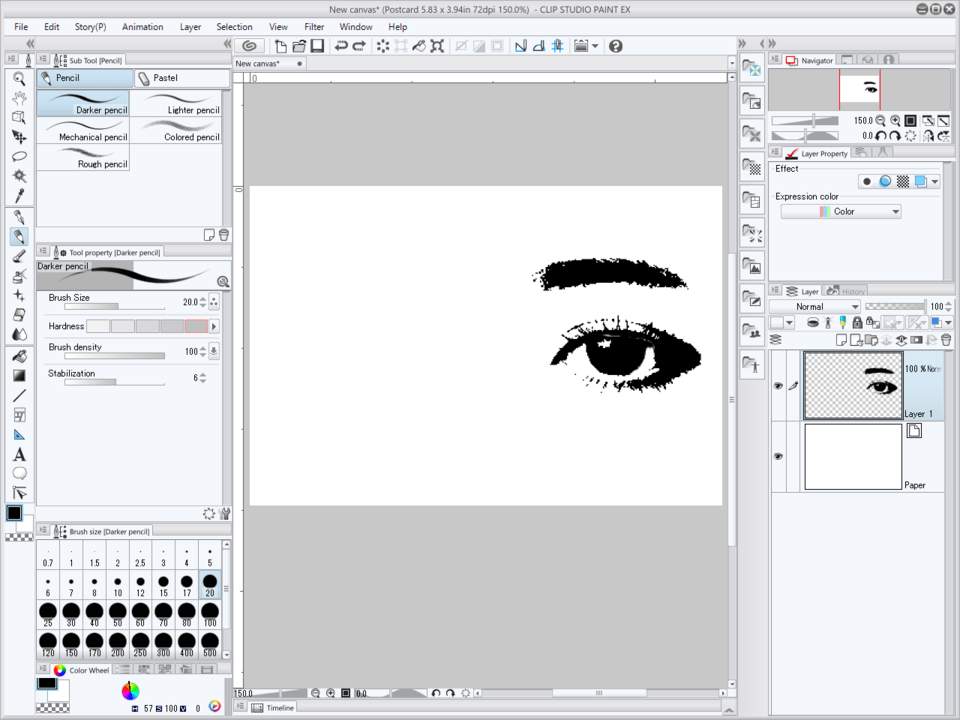Click the Help question mark icon
This screenshot has height=720, width=960.
click(616, 46)
